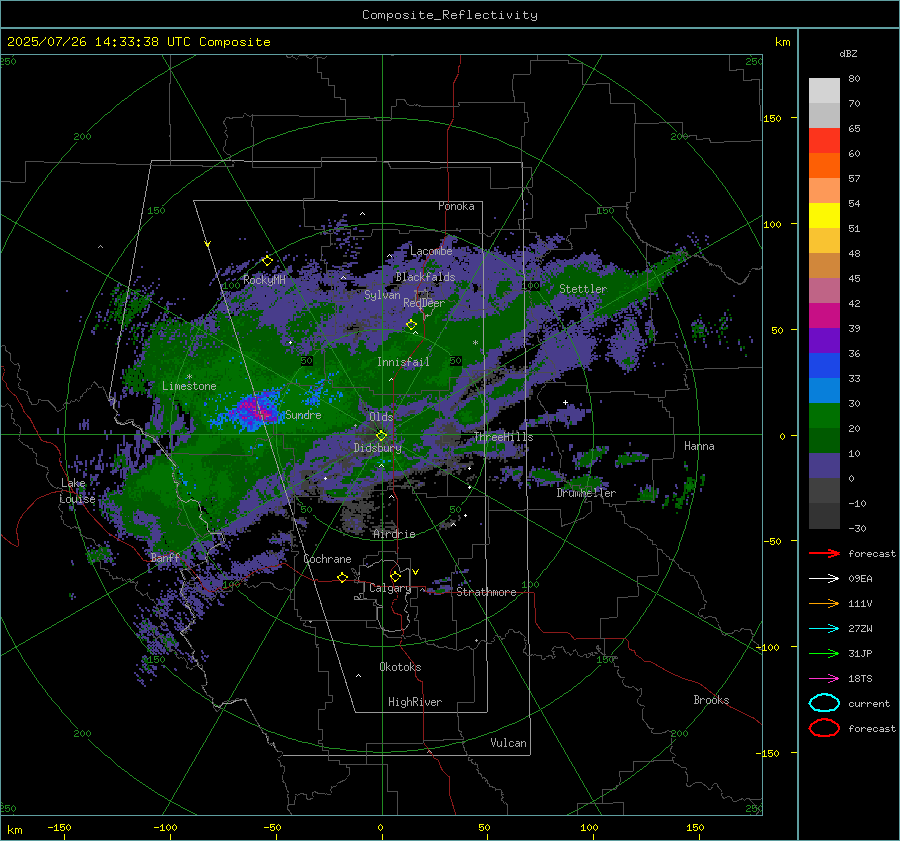Click the red forecast arrow in legend

click(x=824, y=553)
